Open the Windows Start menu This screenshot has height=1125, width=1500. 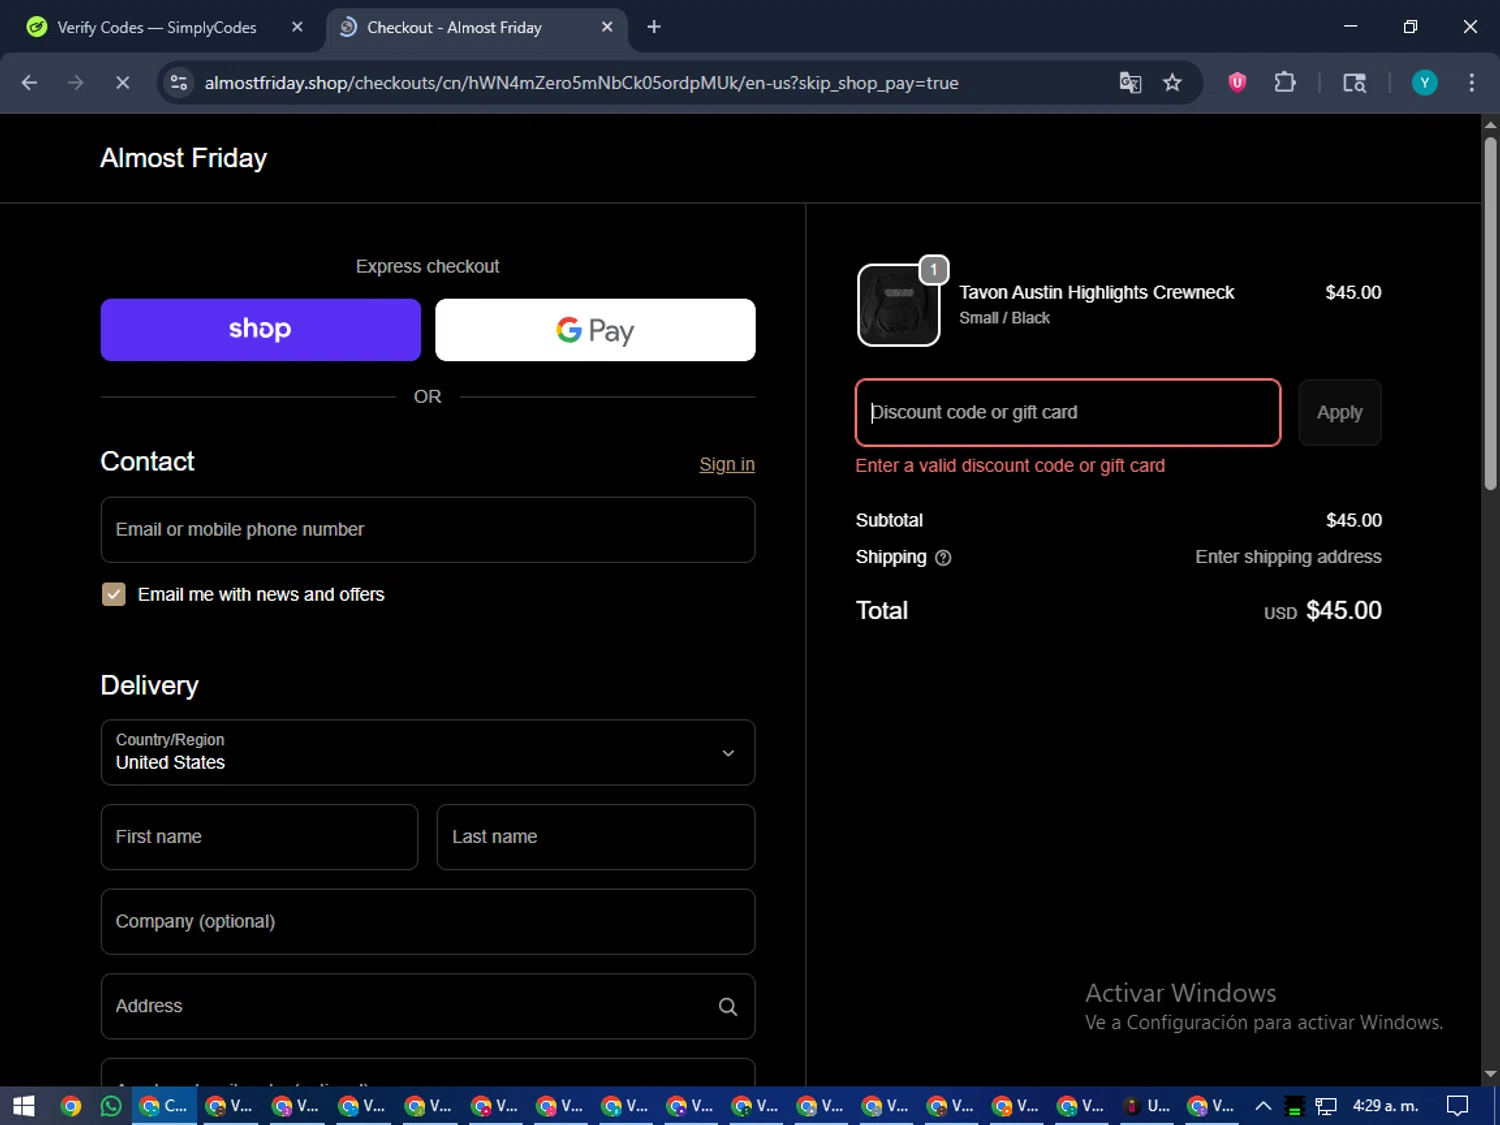pos(24,1106)
